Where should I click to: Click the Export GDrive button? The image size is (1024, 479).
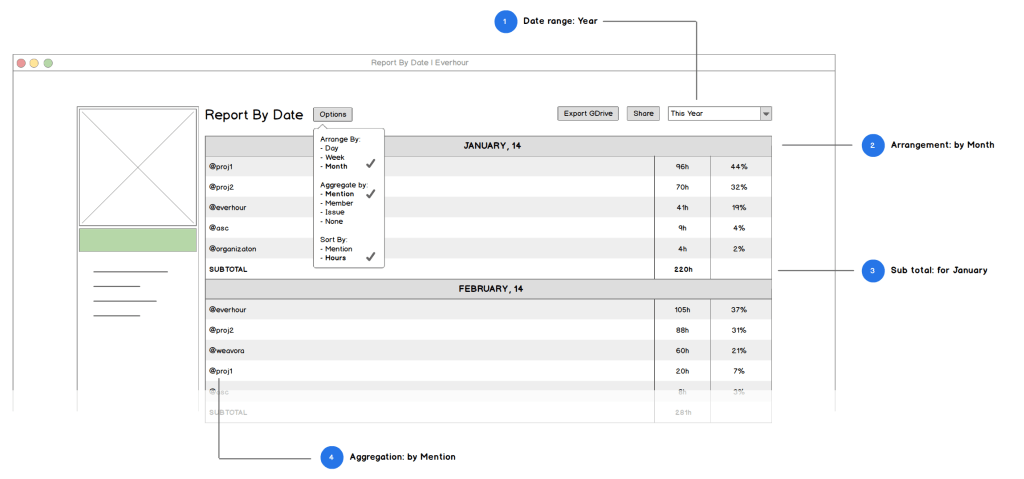(589, 114)
